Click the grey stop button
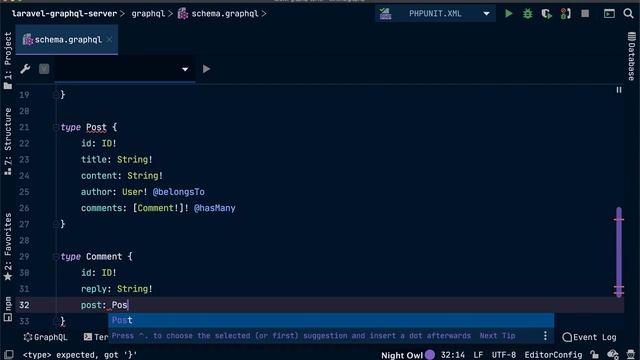Screen dimensions: 640x360 tap(585, 13)
